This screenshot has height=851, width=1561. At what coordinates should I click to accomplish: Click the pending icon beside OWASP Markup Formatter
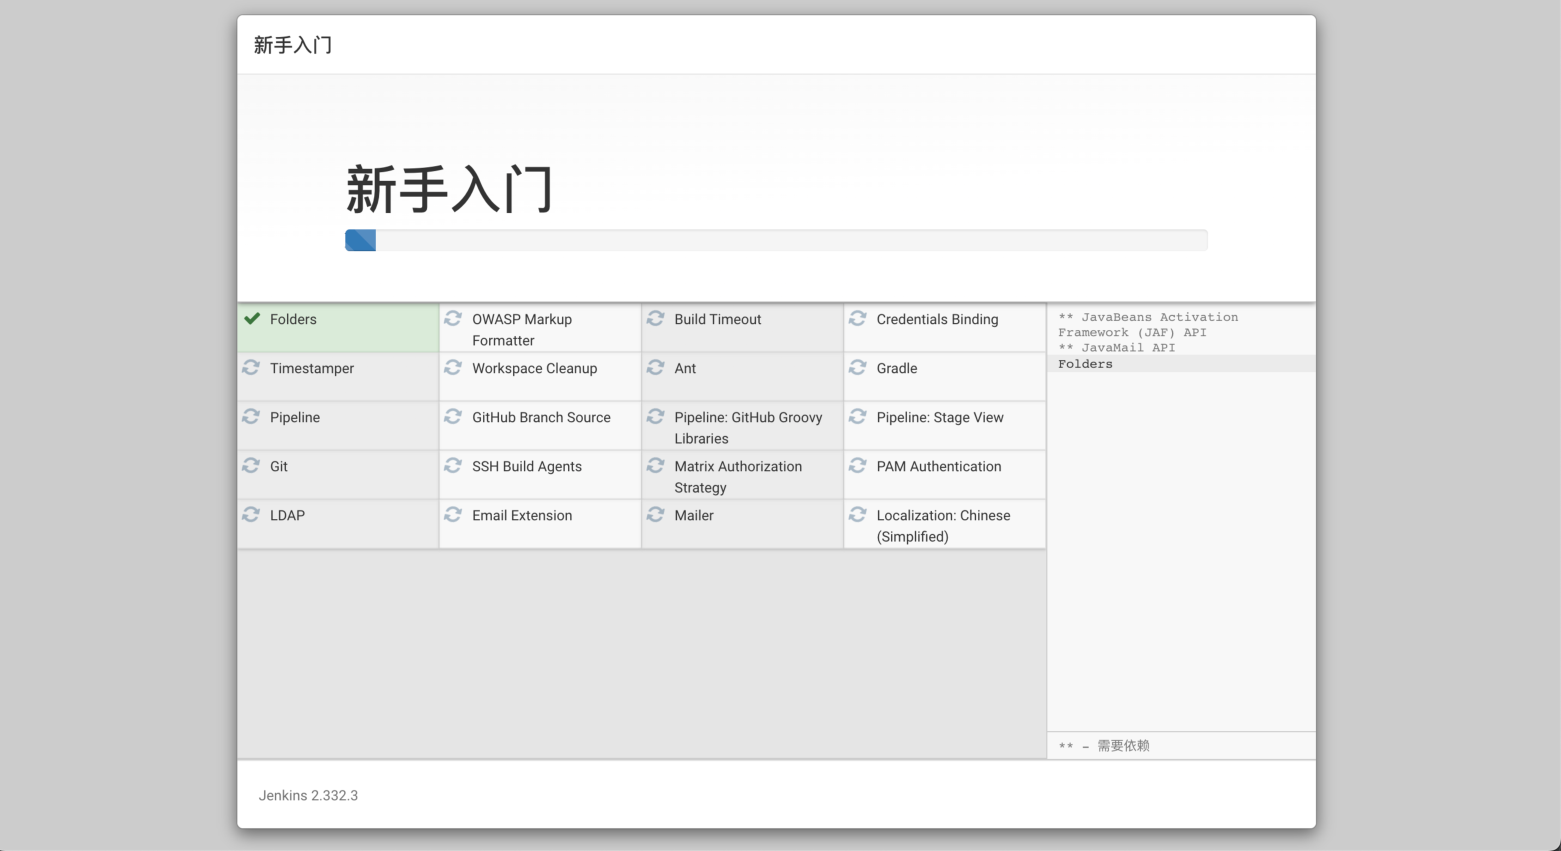tap(453, 318)
